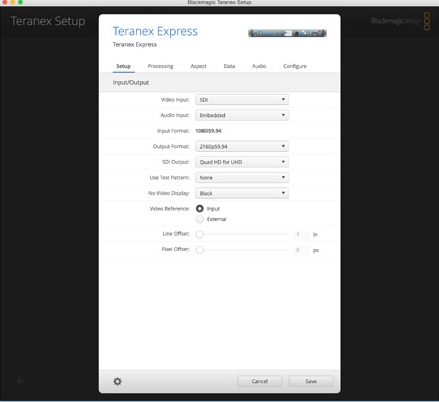Switch to the Aspect tab
Screen dimensions: 439x402
(198, 66)
